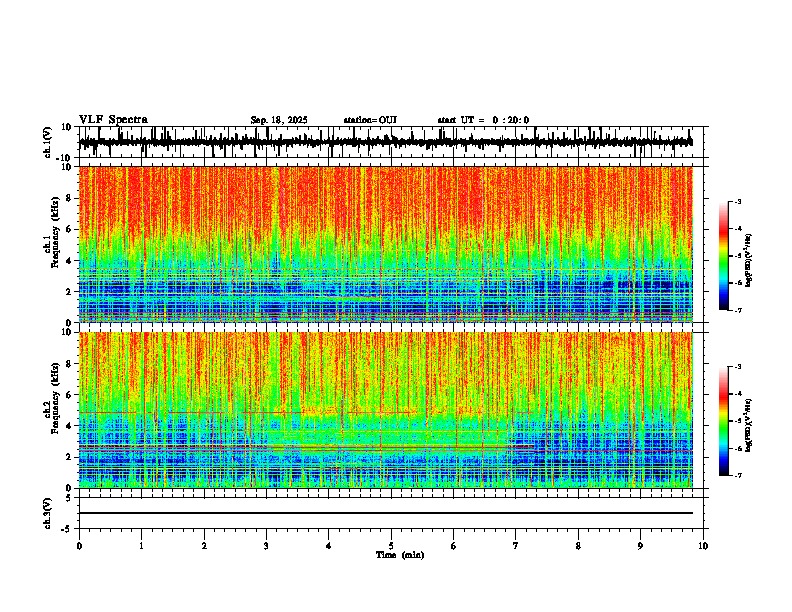Click inside the ch.1 spectrogram plot
This screenshot has height=612, width=792.
click(386, 244)
